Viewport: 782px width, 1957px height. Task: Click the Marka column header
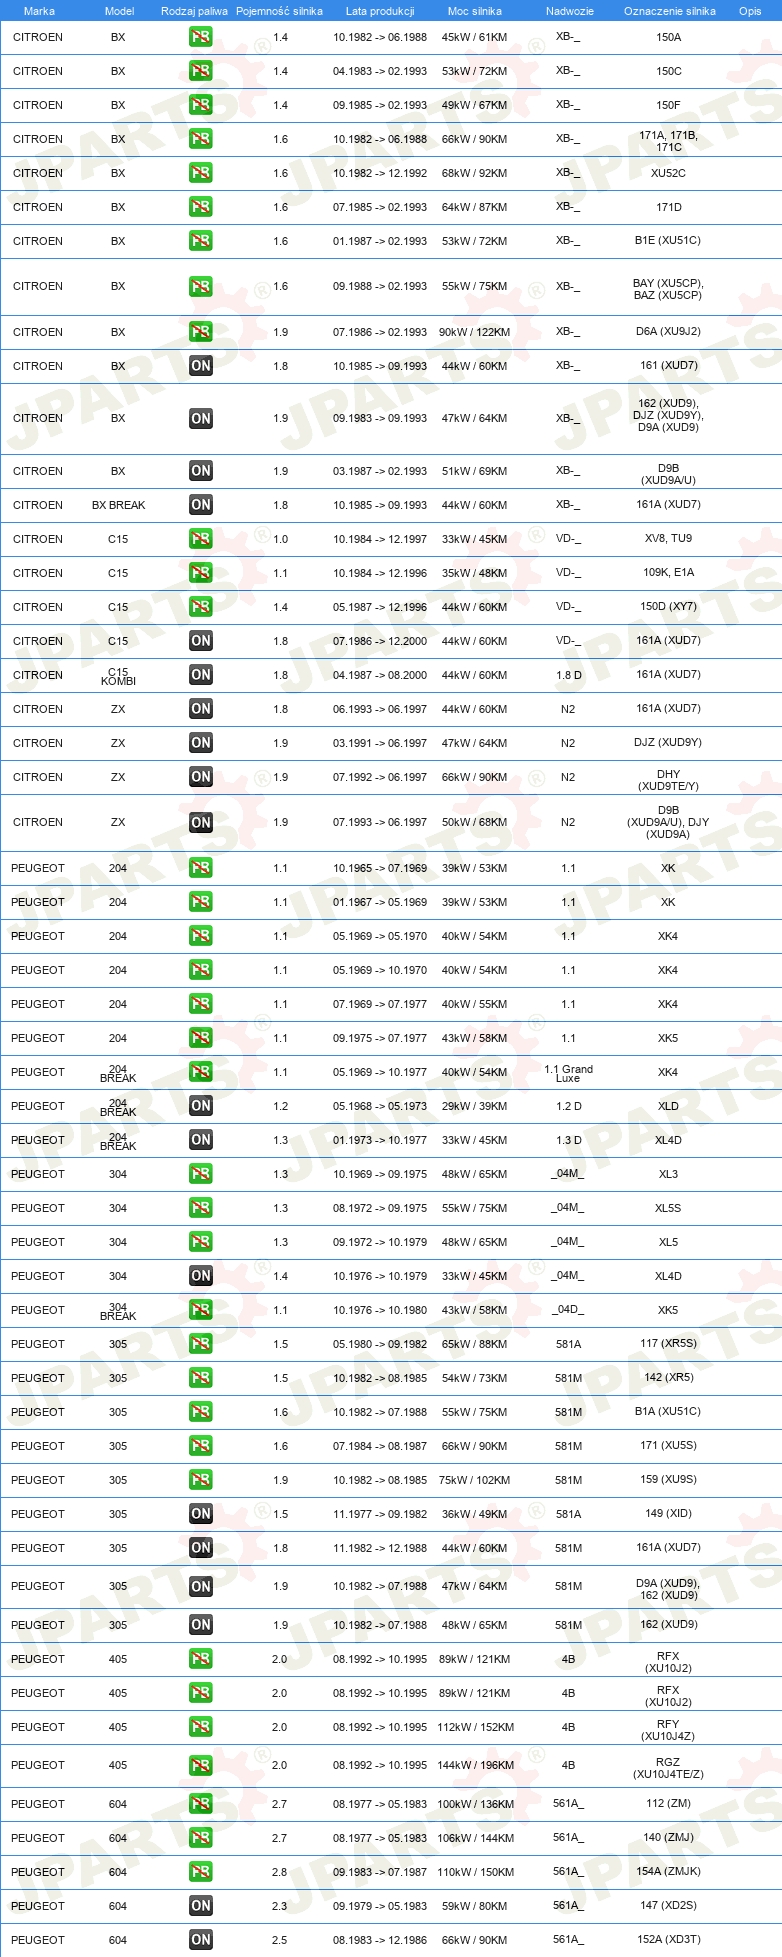click(39, 11)
